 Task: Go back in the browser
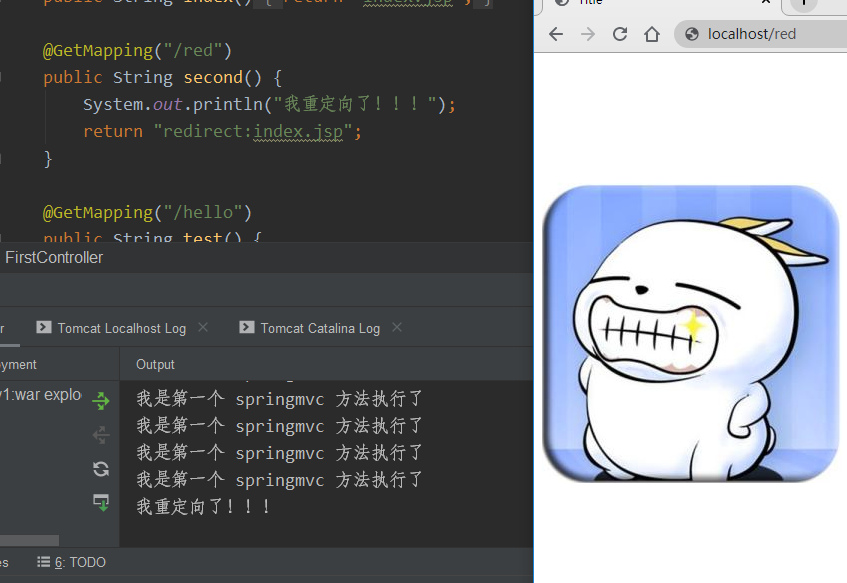point(556,35)
